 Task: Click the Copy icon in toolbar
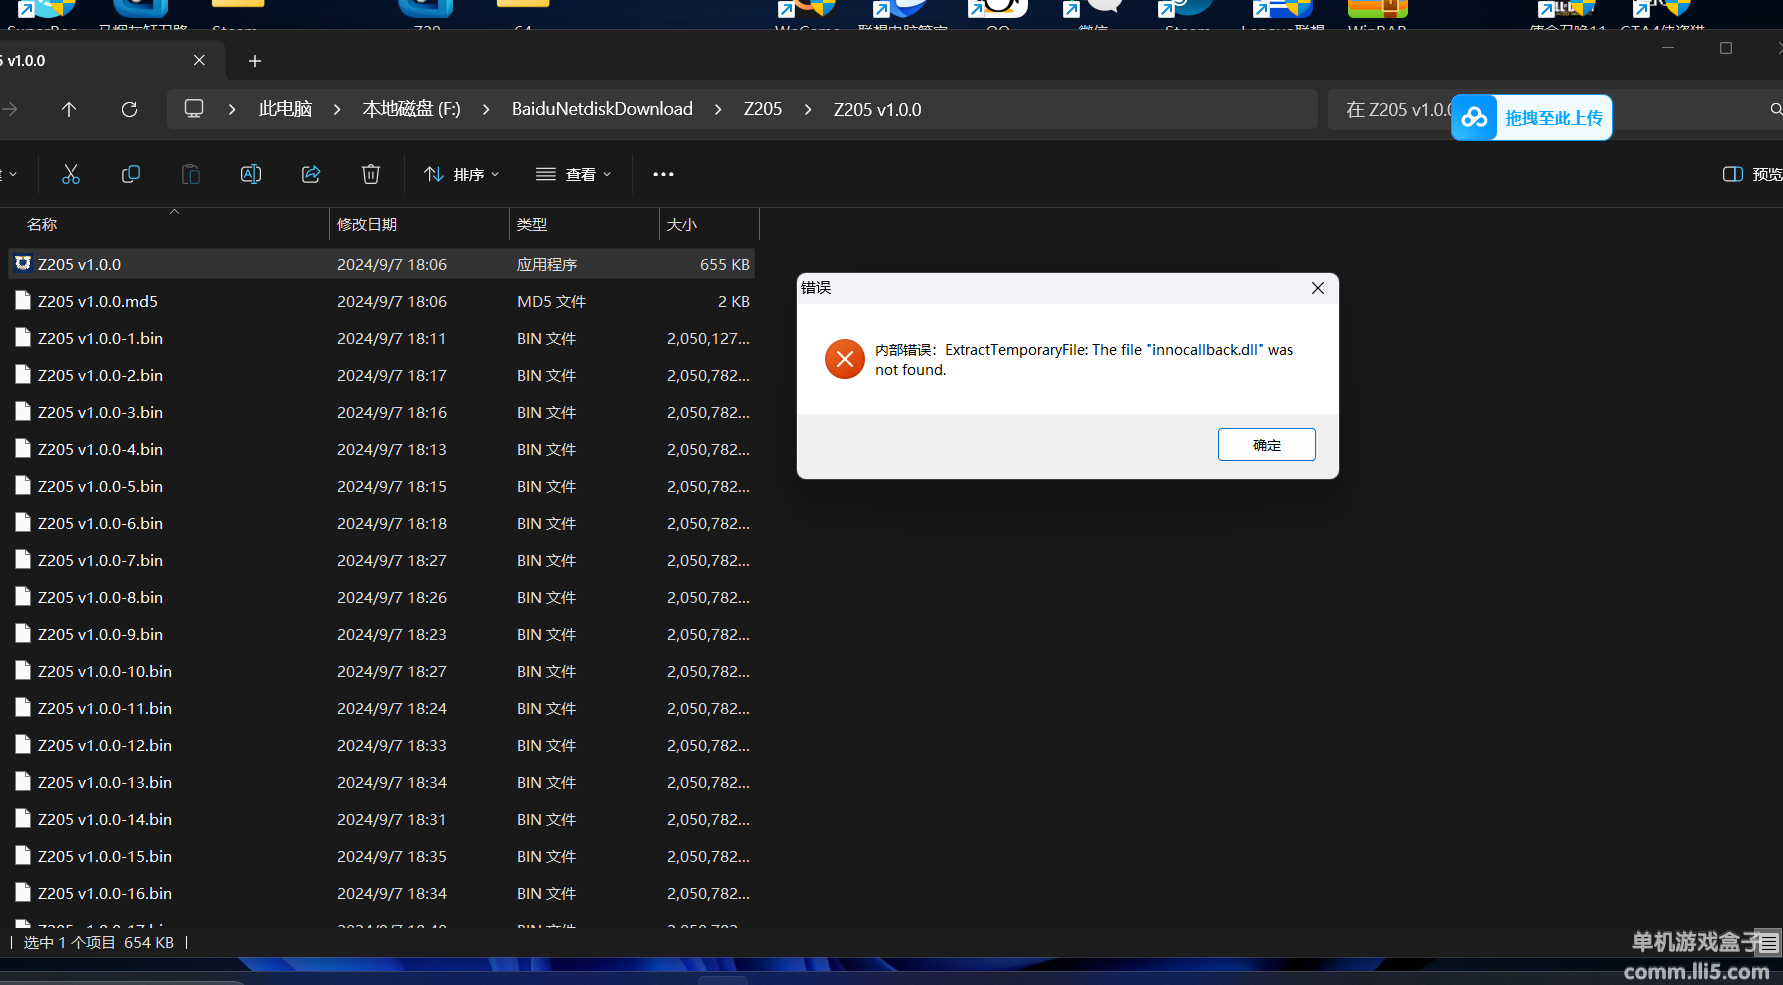click(130, 174)
